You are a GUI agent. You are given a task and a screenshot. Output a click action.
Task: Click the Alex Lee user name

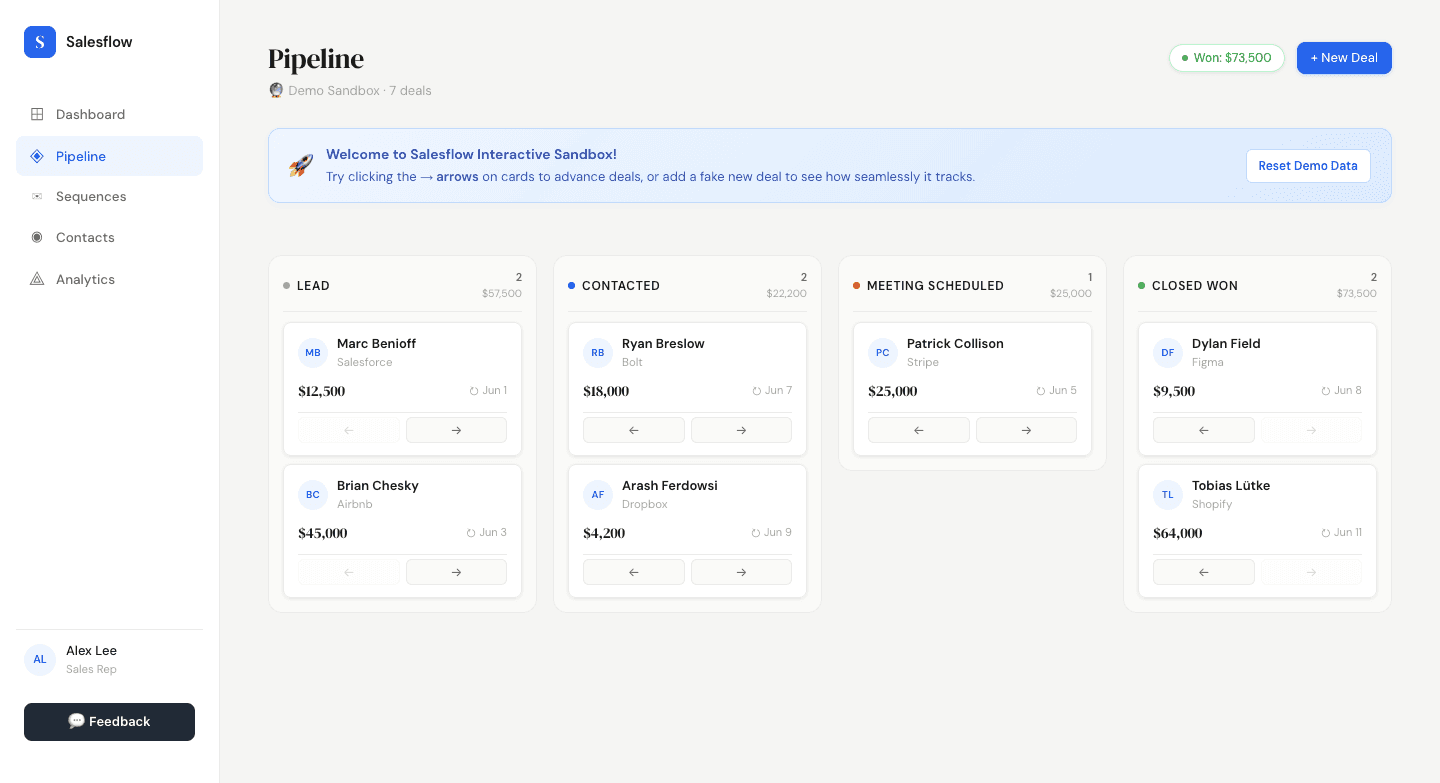92,651
